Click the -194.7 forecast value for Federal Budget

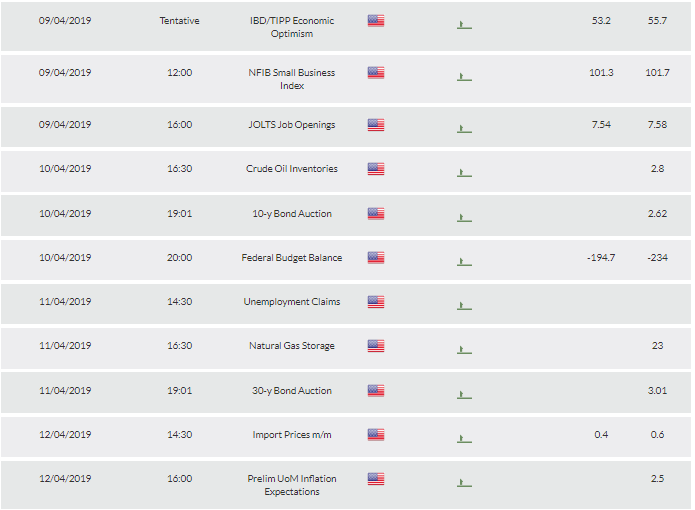(601, 258)
